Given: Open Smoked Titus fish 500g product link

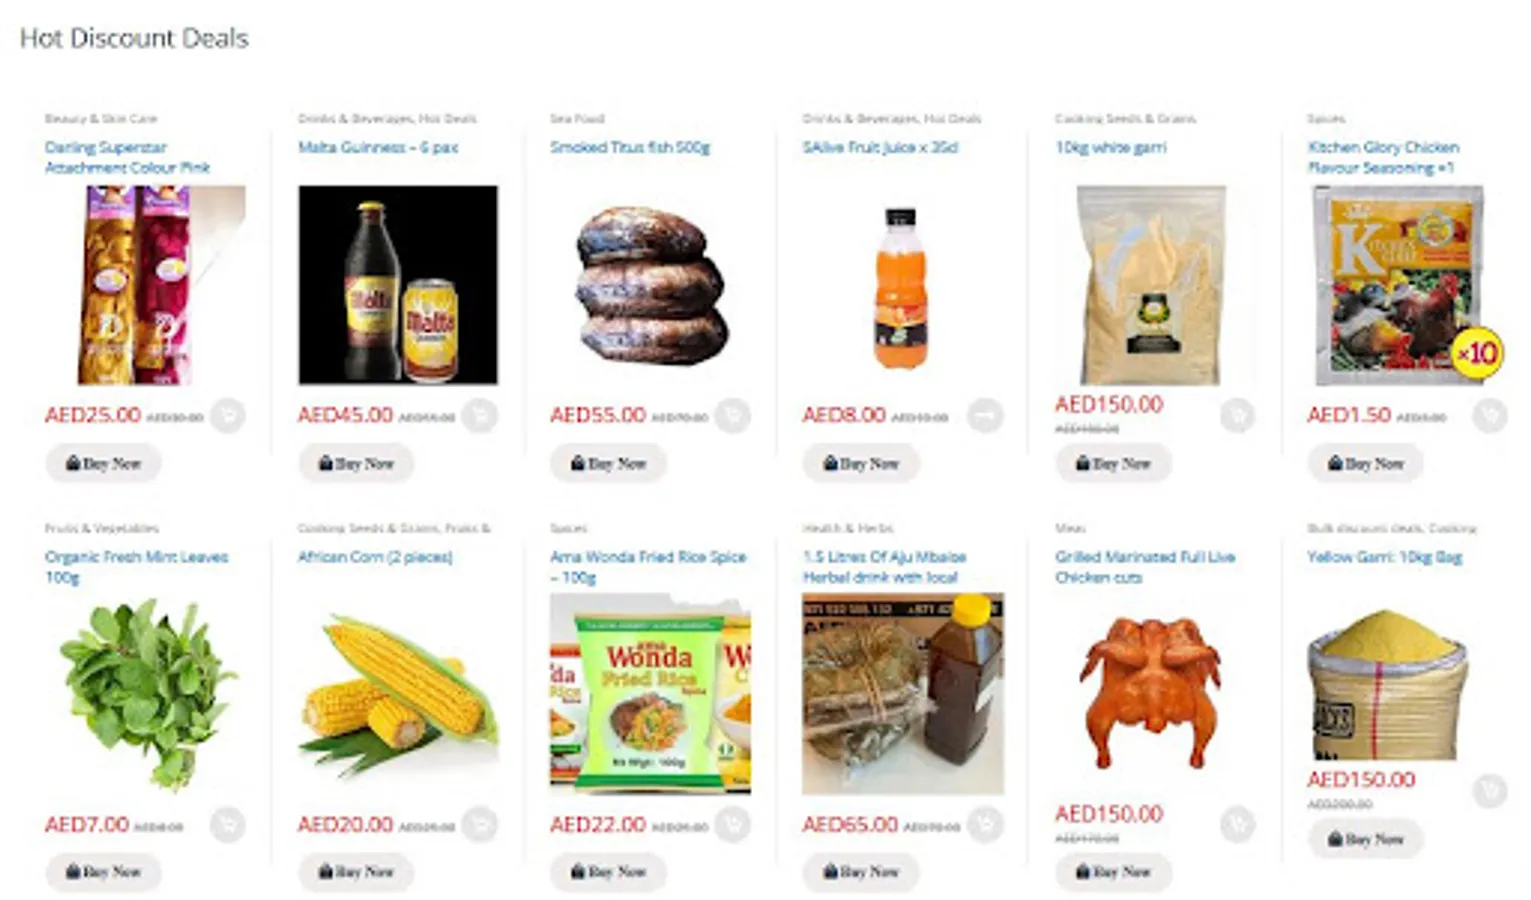Looking at the screenshot, I should [x=630, y=147].
